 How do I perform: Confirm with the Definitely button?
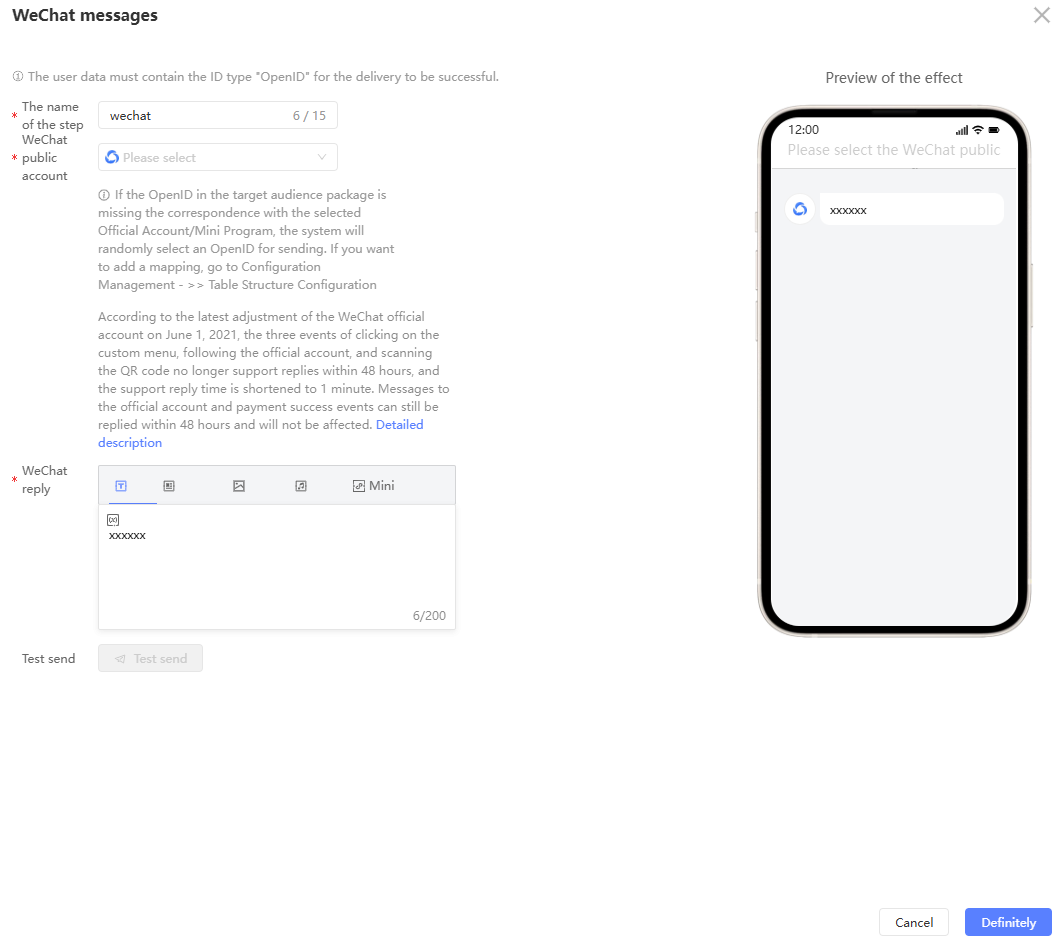click(x=1008, y=922)
